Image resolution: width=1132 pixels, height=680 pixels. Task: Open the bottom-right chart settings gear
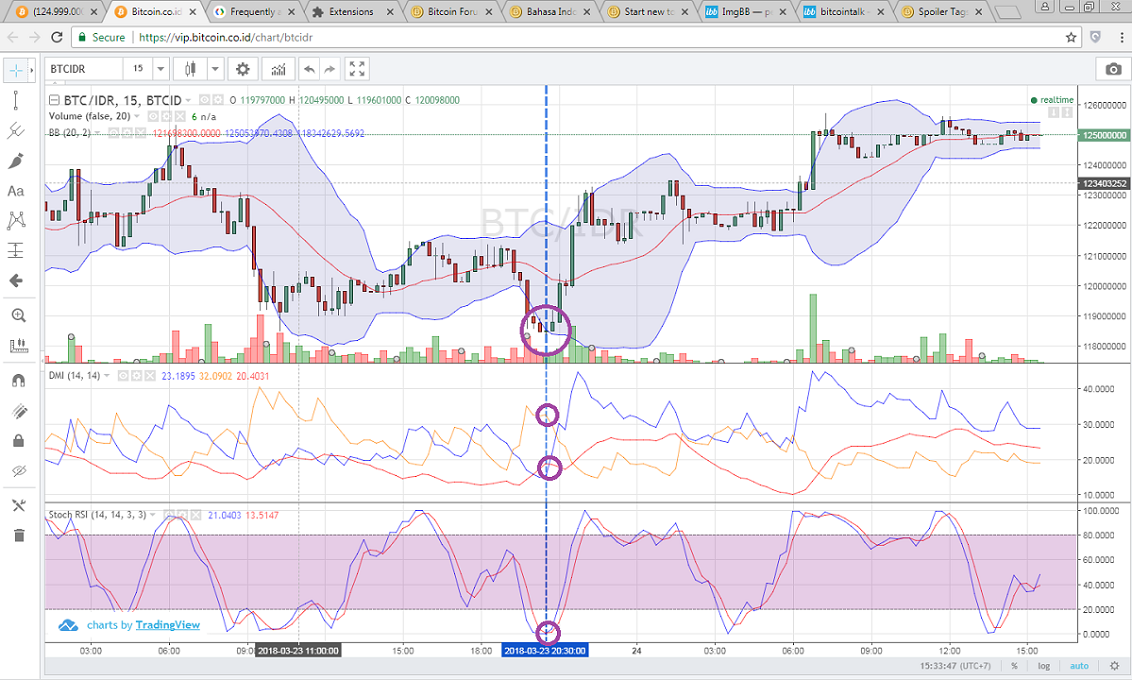[1114, 666]
